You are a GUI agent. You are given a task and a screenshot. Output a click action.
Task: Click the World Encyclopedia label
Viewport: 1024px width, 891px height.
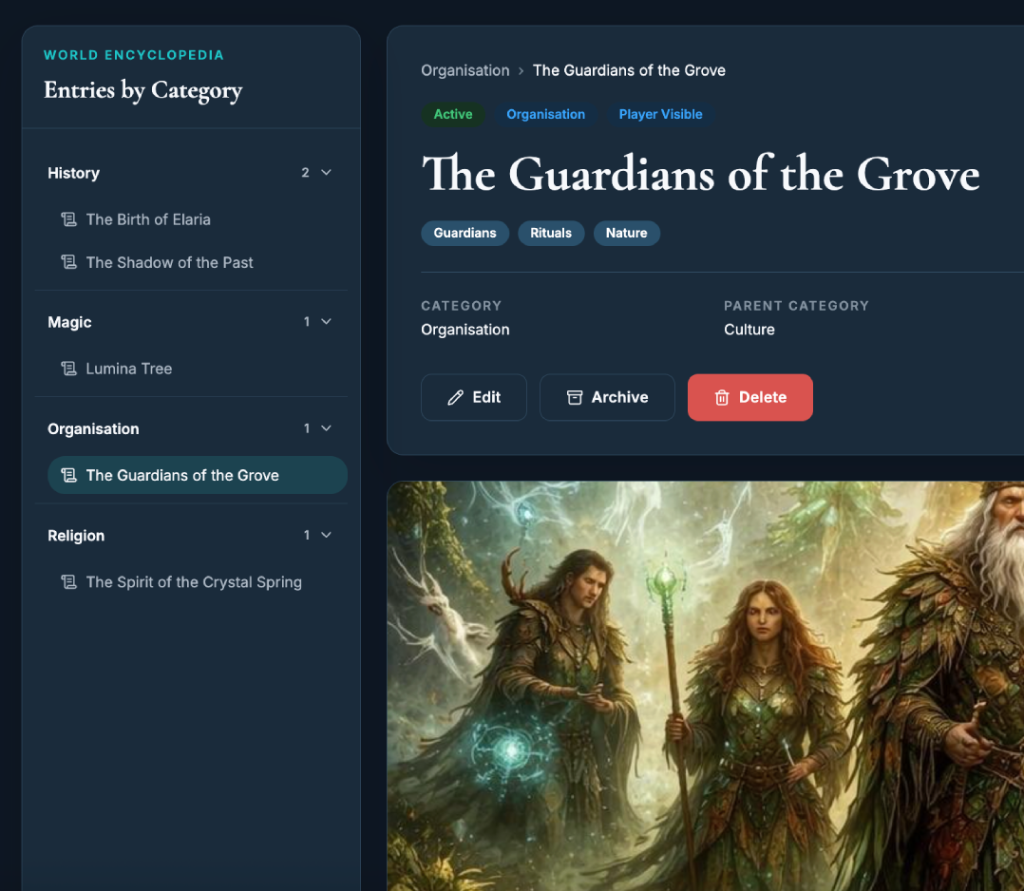coord(134,55)
